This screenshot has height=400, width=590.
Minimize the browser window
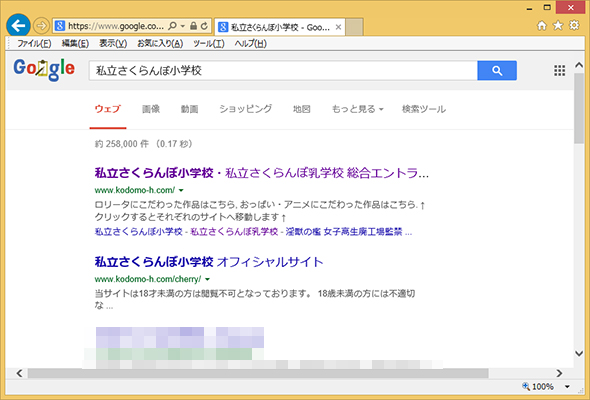530,8
